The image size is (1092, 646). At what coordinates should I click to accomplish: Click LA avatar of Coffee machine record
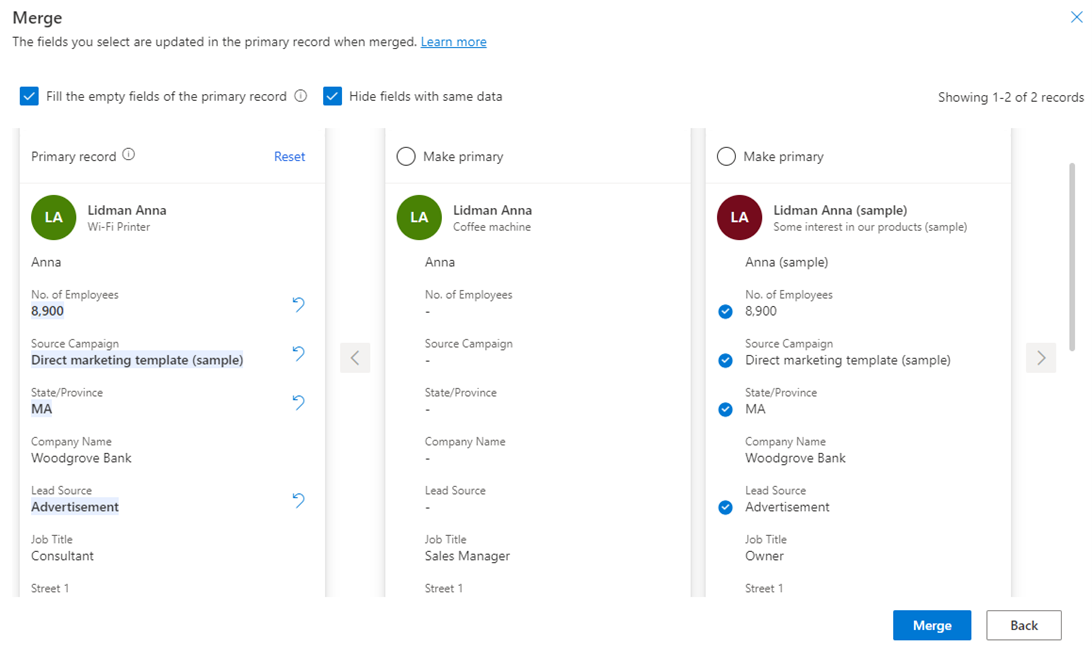[419, 217]
